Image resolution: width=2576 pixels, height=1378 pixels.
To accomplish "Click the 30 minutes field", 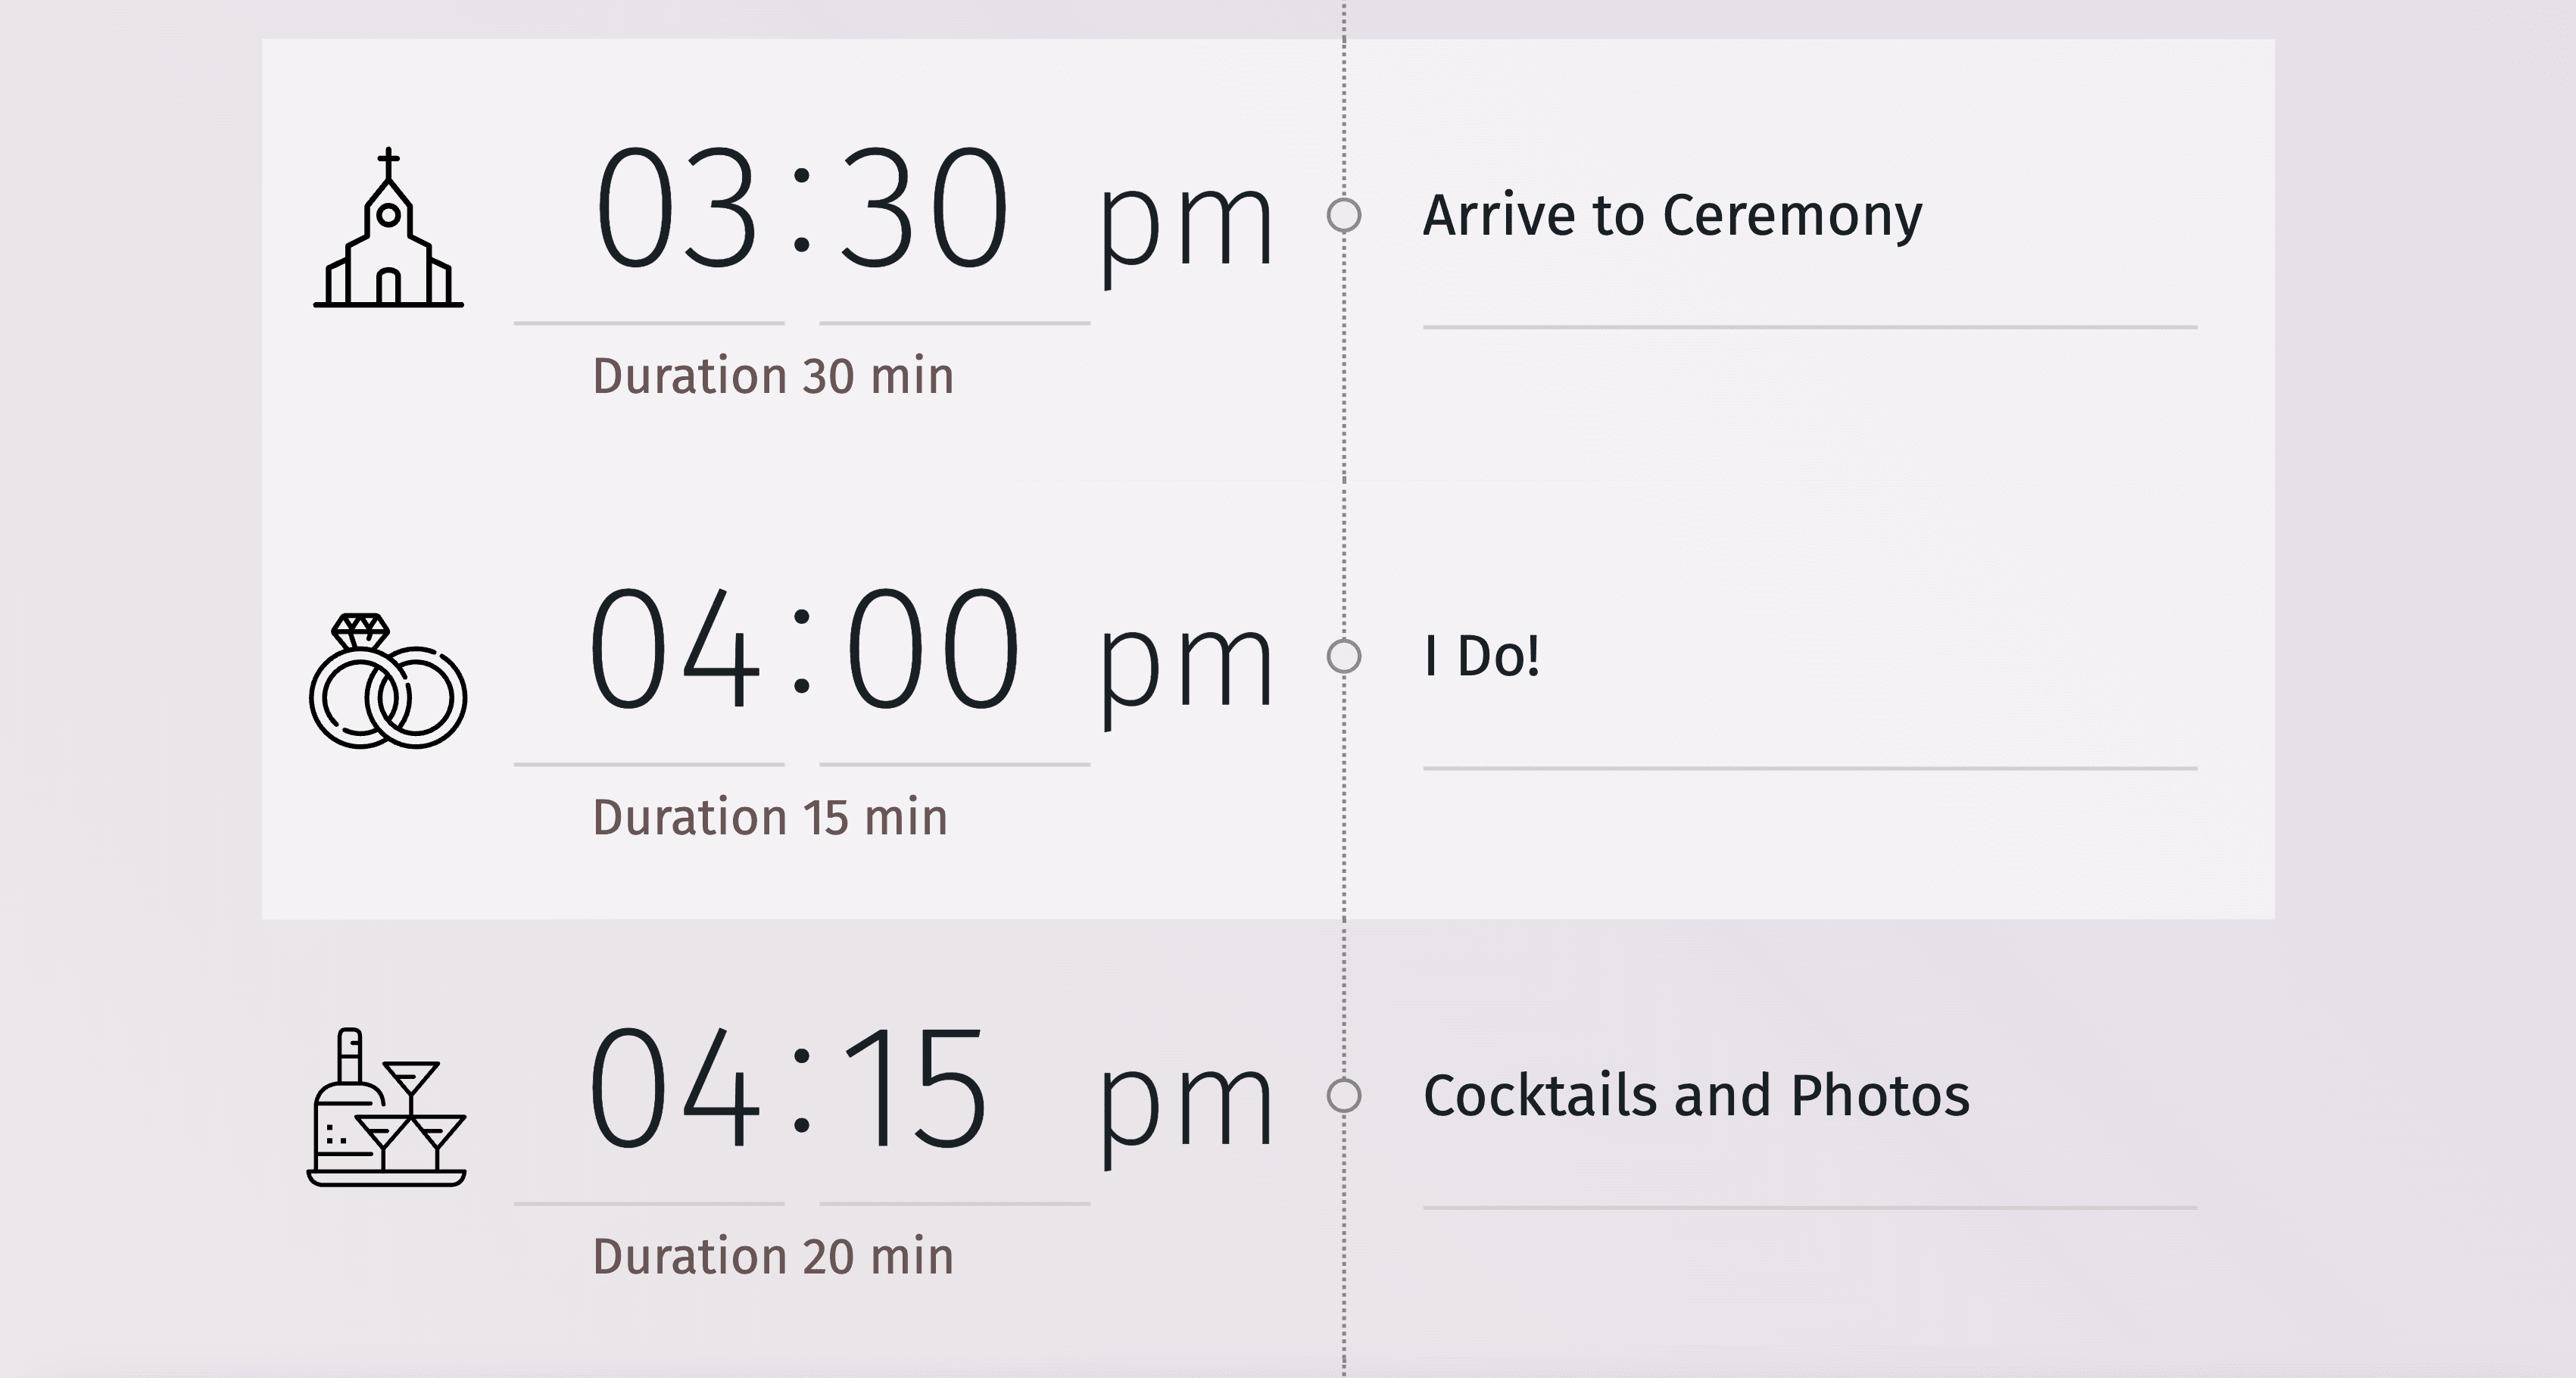I will point(923,208).
